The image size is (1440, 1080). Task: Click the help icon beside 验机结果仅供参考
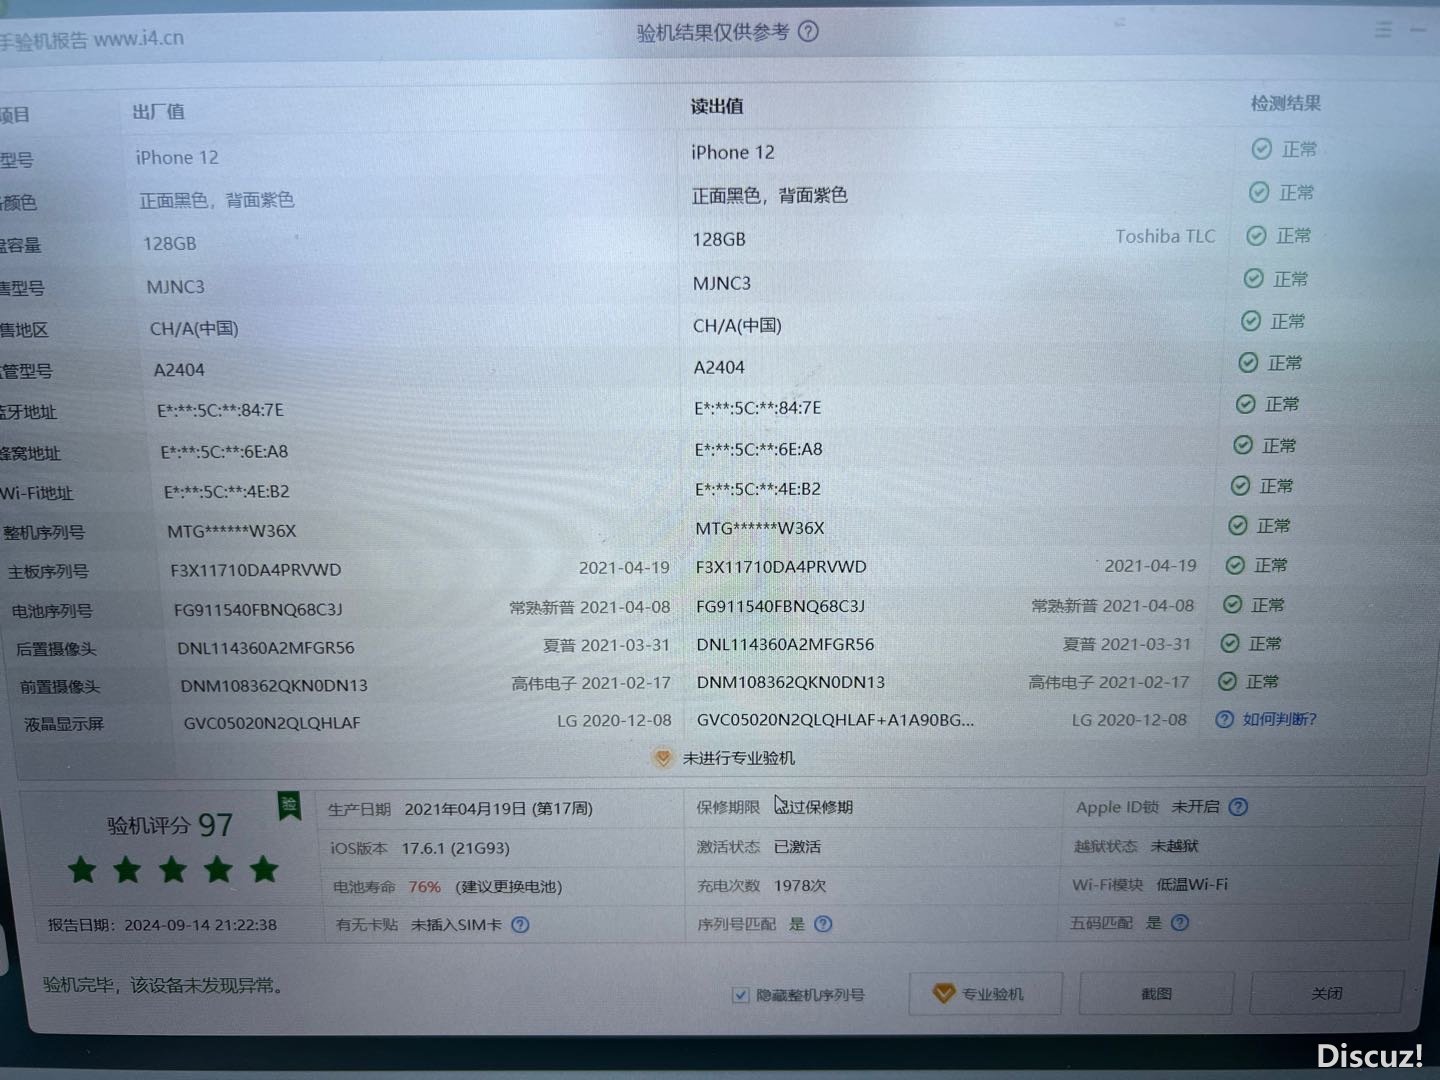point(808,31)
